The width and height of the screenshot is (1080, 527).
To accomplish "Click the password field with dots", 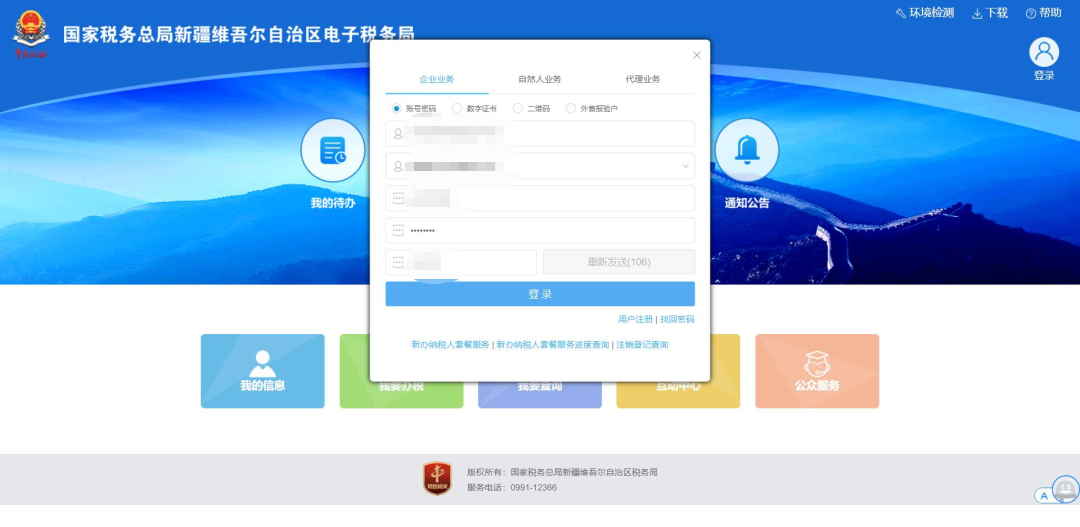I will (x=540, y=230).
